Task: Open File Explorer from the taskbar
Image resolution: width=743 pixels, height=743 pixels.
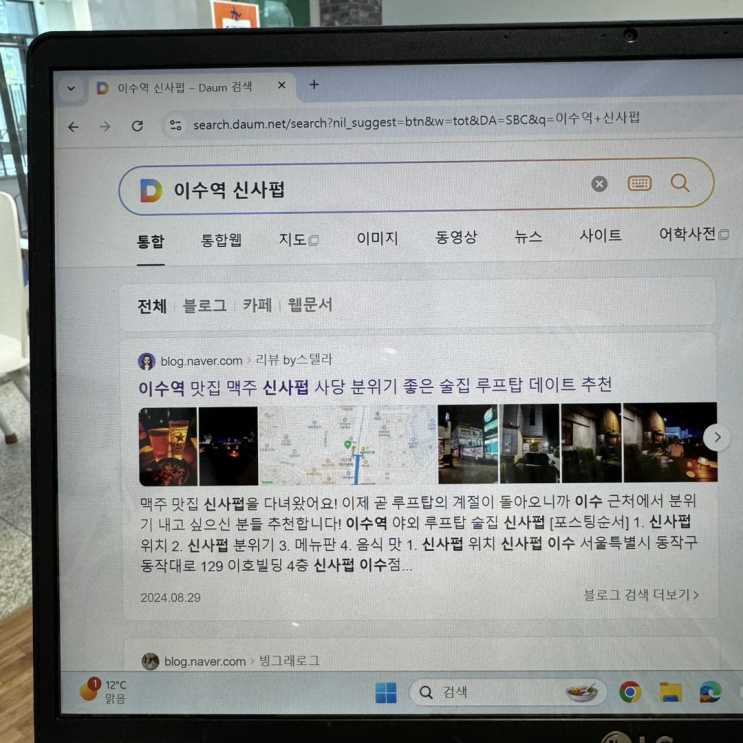Action: [x=671, y=692]
